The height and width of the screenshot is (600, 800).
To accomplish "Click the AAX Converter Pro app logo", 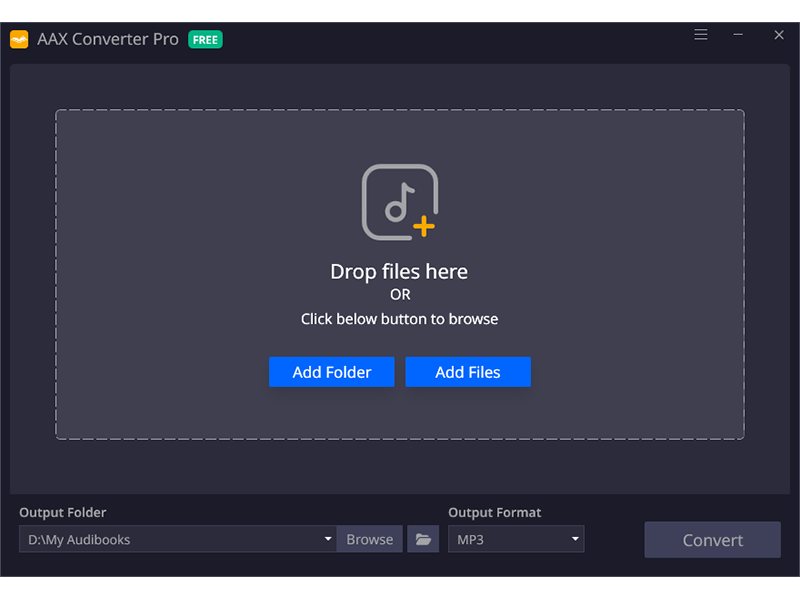I will coord(19,39).
